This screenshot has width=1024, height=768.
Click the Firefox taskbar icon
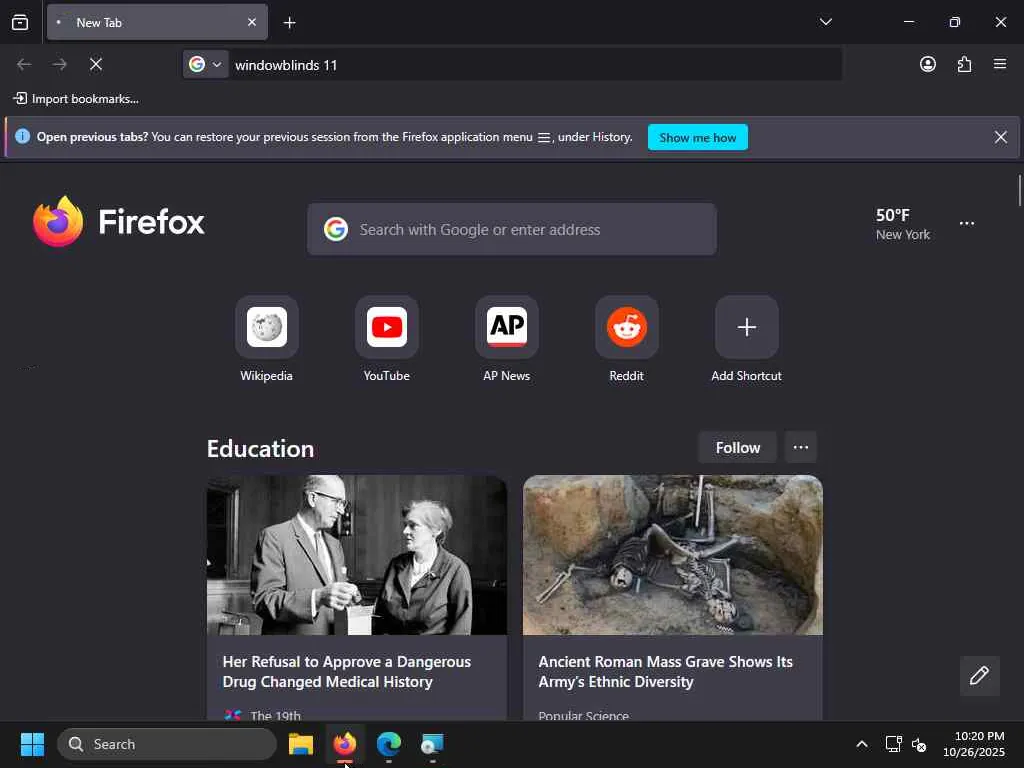tap(345, 744)
